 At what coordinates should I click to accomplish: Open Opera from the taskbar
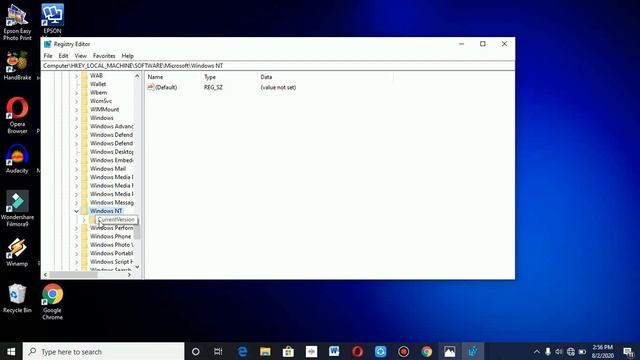(x=358, y=351)
